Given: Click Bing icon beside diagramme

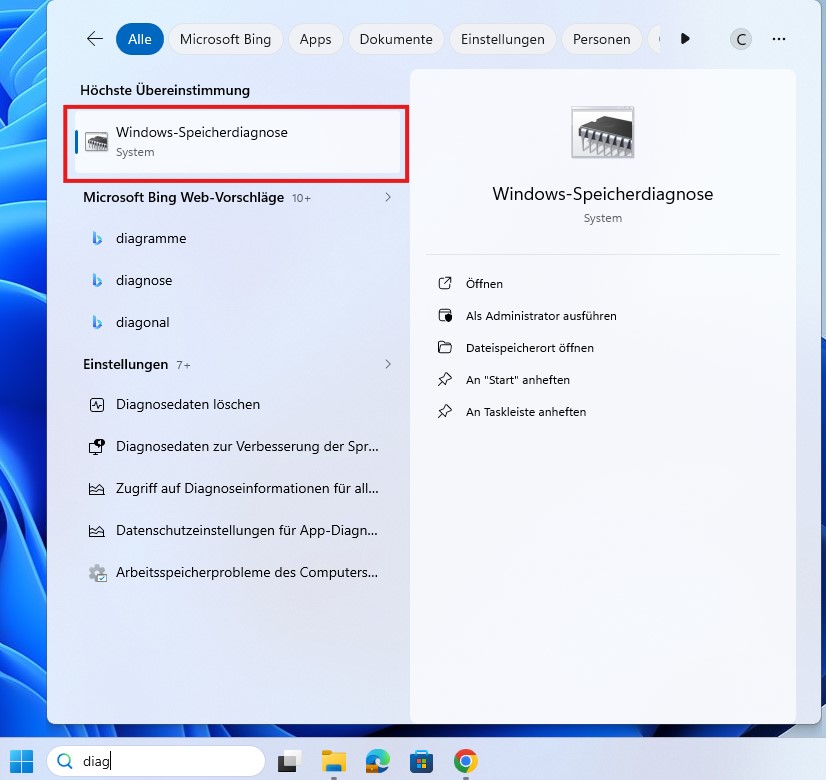Looking at the screenshot, I should click(x=97, y=239).
